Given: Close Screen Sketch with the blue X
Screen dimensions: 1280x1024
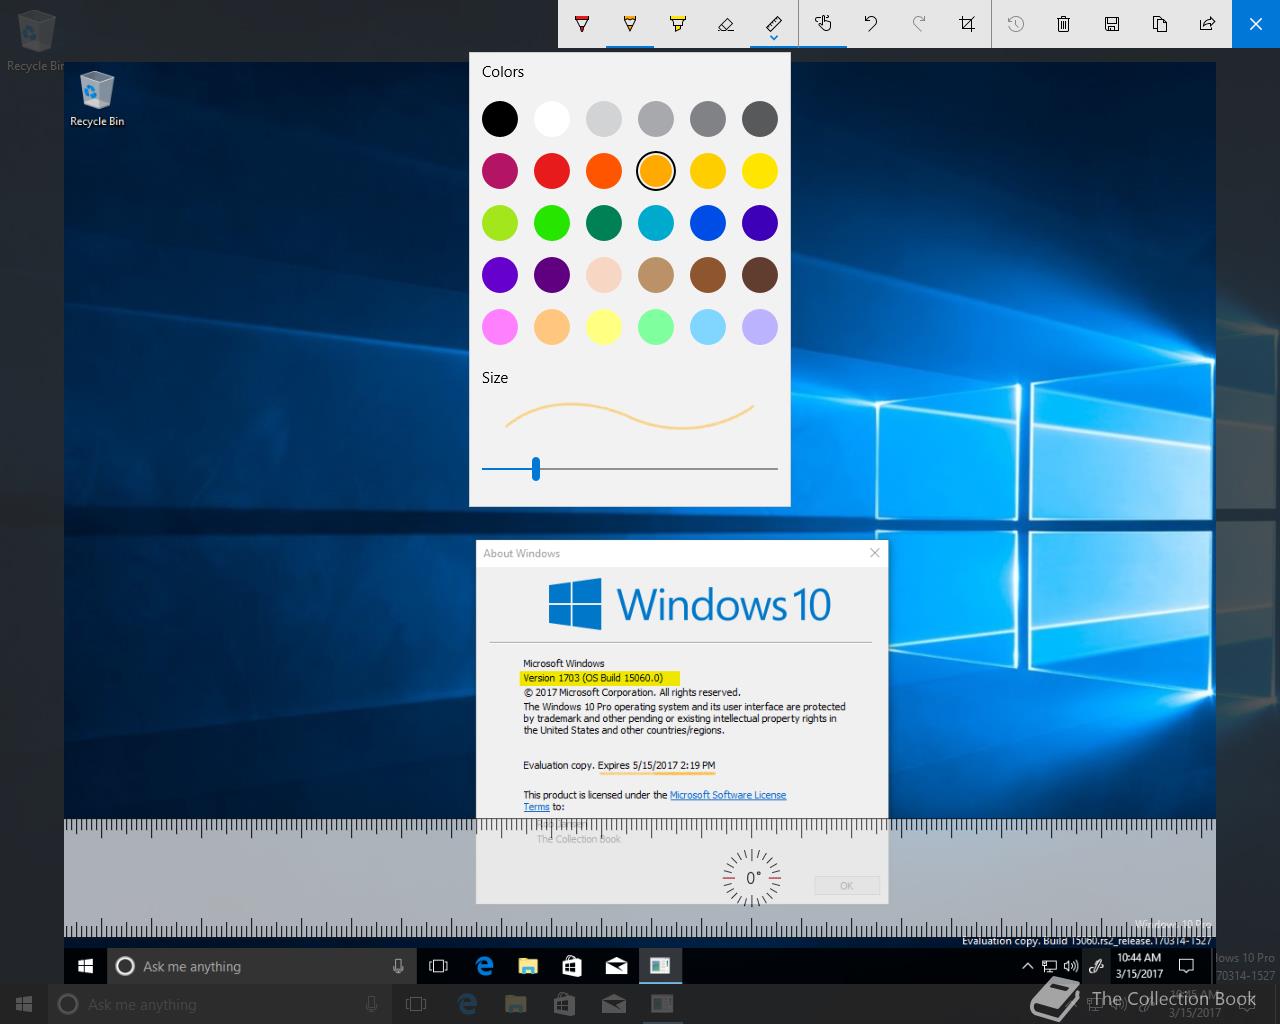Looking at the screenshot, I should point(1256,24).
